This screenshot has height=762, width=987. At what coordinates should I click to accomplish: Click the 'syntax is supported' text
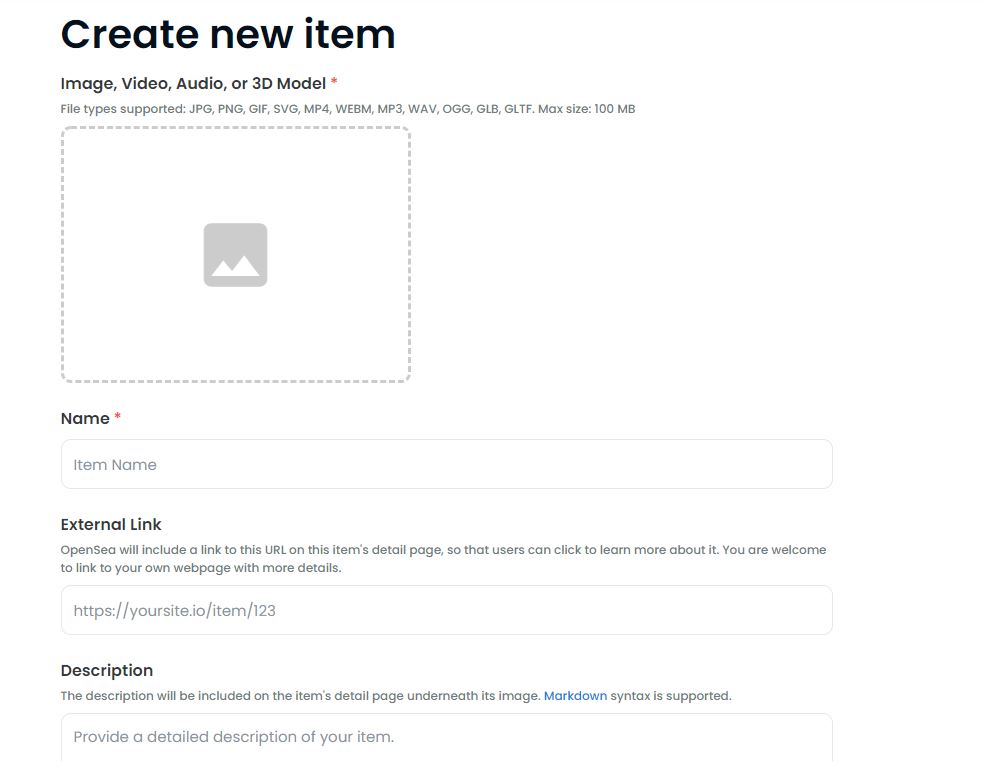point(671,696)
